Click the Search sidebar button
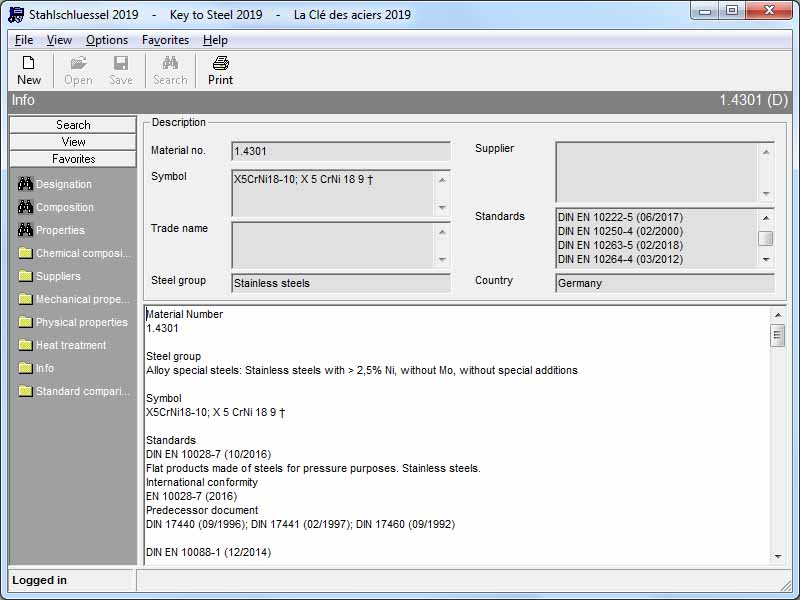 (73, 125)
